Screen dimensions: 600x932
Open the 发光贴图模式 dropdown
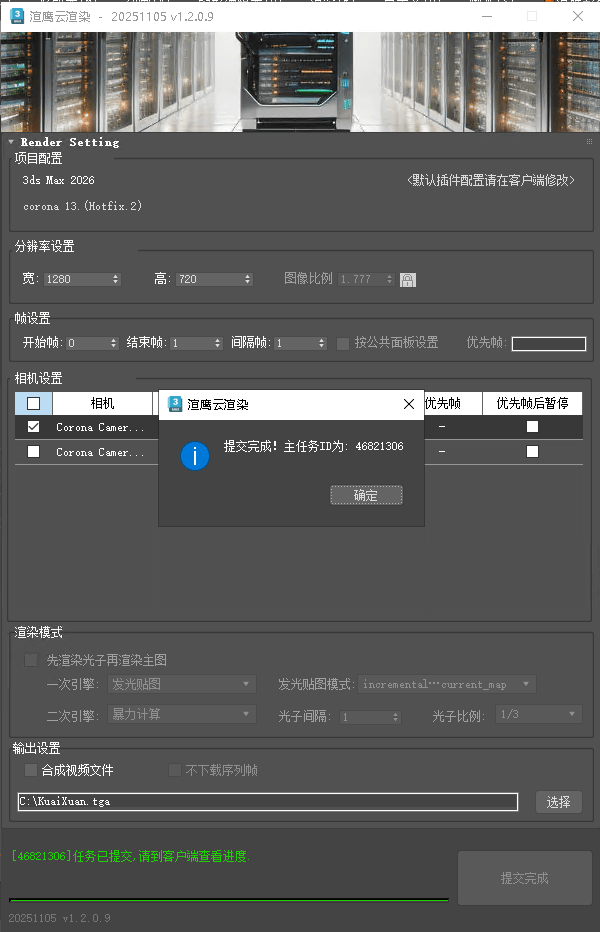pos(447,684)
